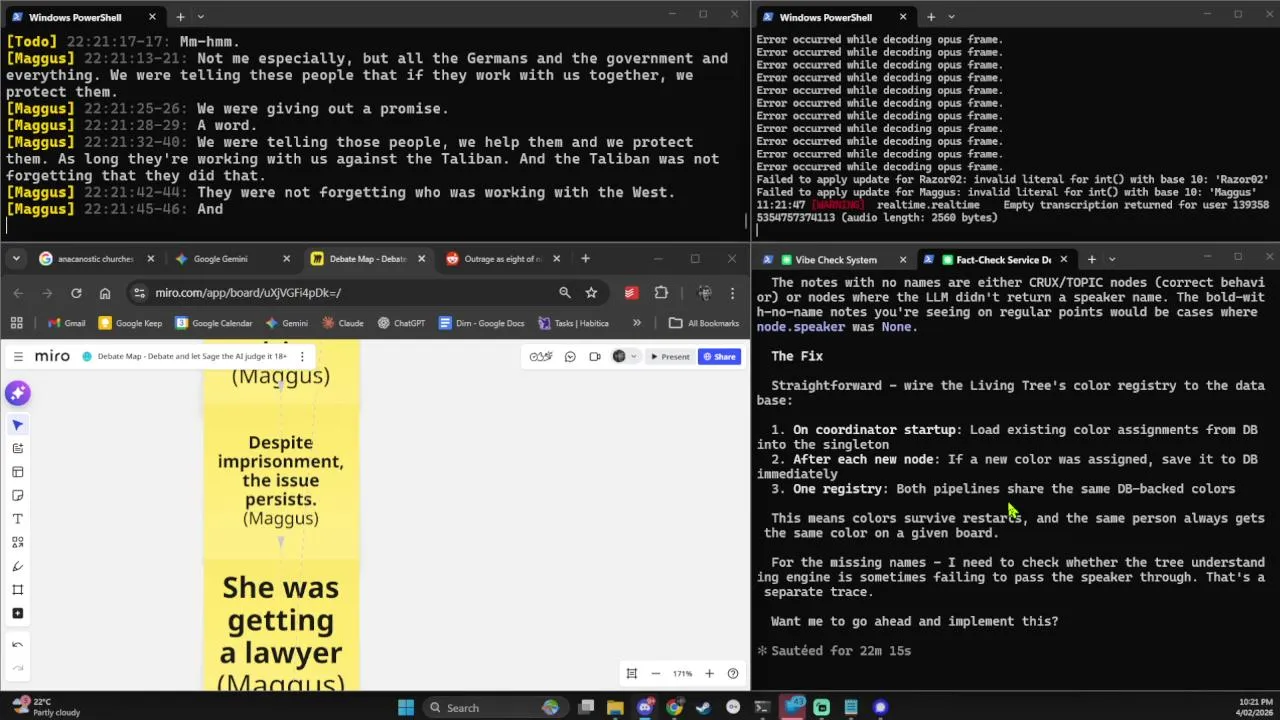Open Miro shapes and lines tool
The width and height of the screenshot is (1280, 720).
pyautogui.click(x=17, y=542)
